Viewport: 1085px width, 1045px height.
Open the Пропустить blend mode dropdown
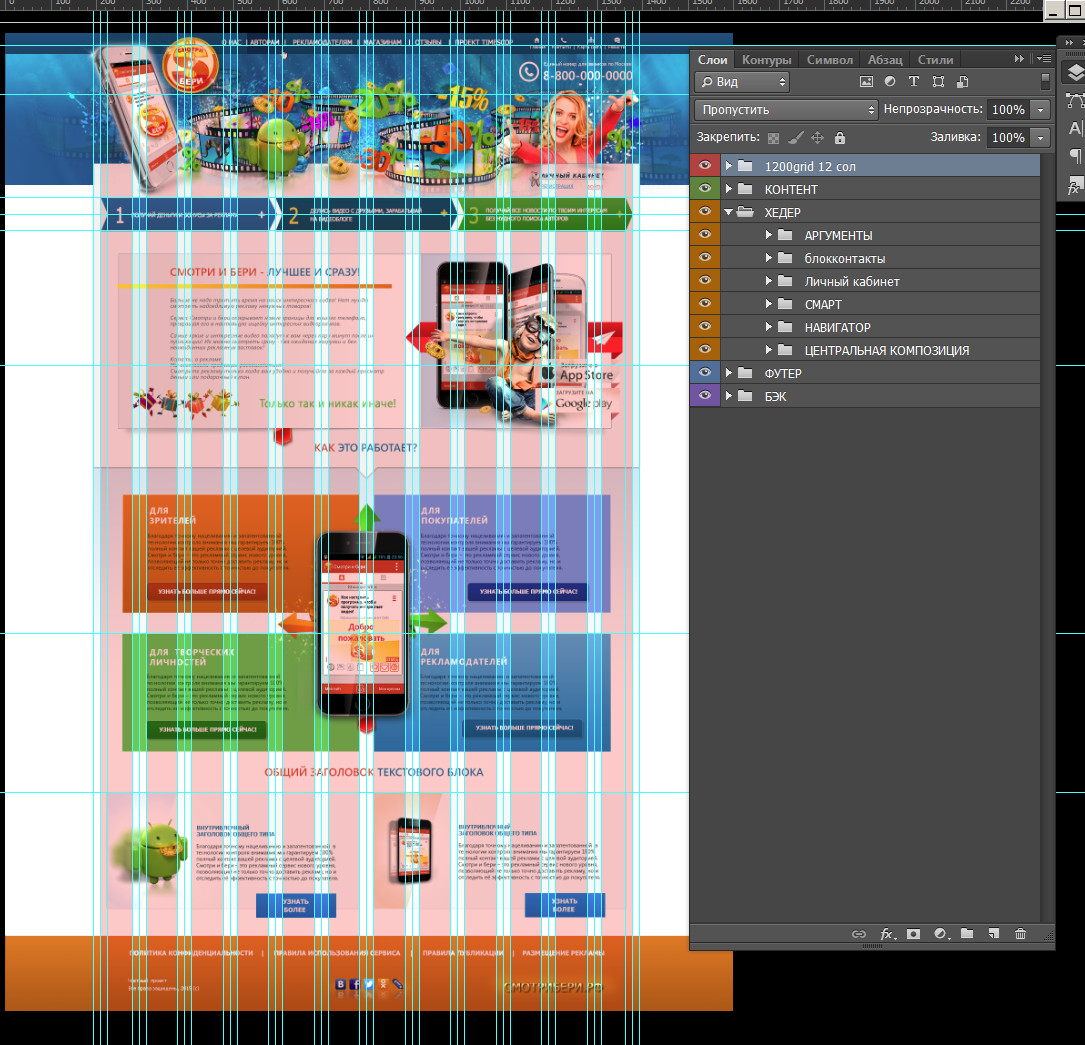point(785,109)
